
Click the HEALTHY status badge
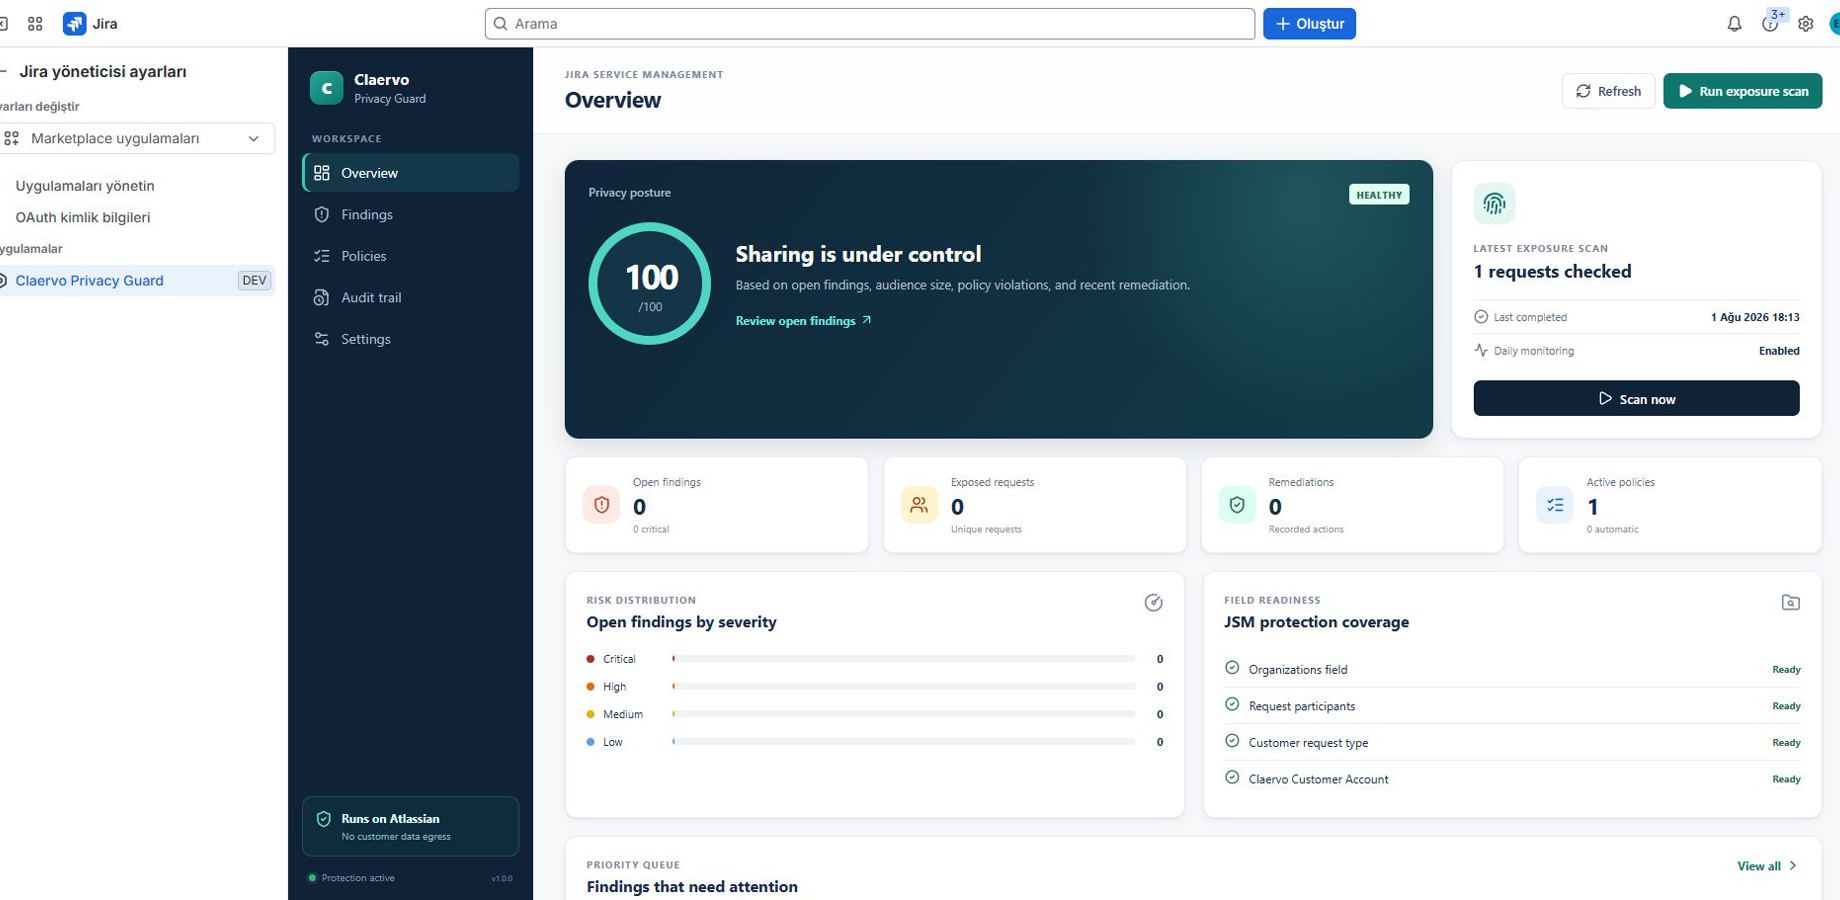coord(1379,195)
